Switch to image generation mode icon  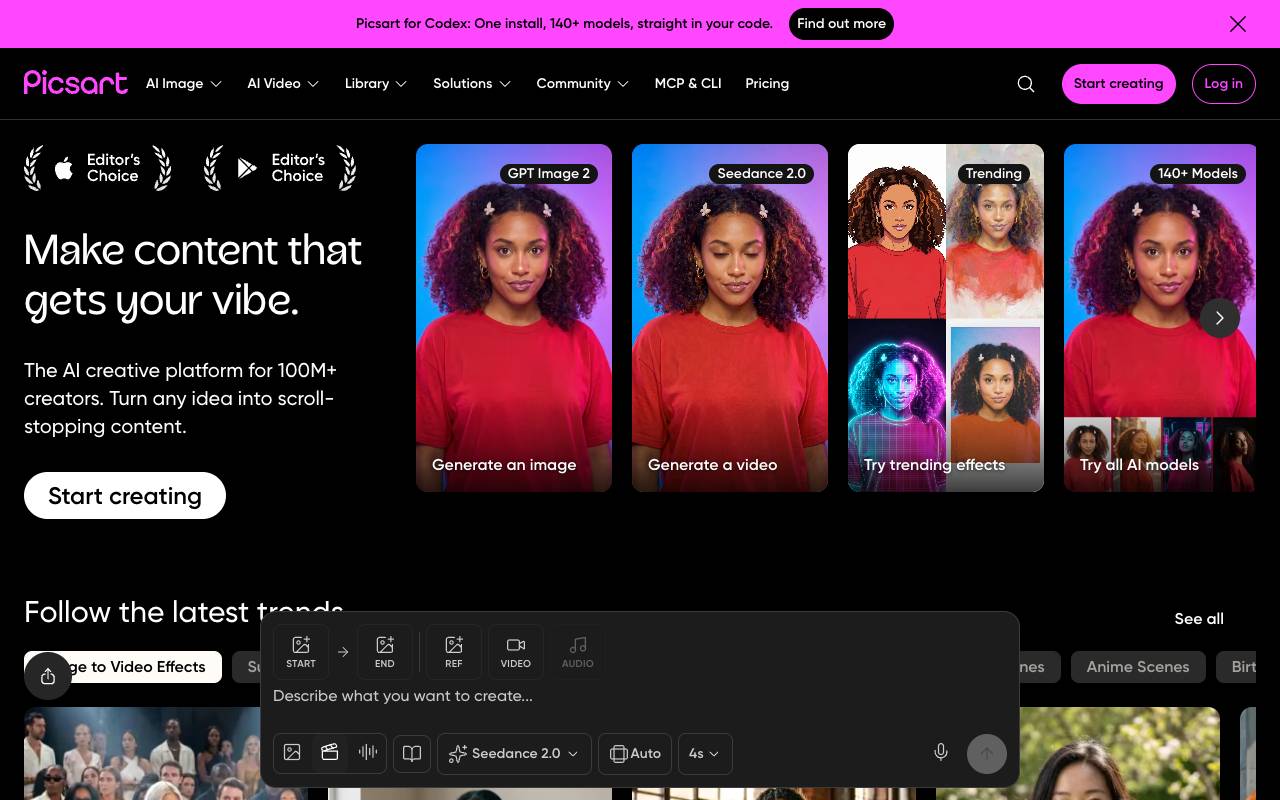click(292, 753)
